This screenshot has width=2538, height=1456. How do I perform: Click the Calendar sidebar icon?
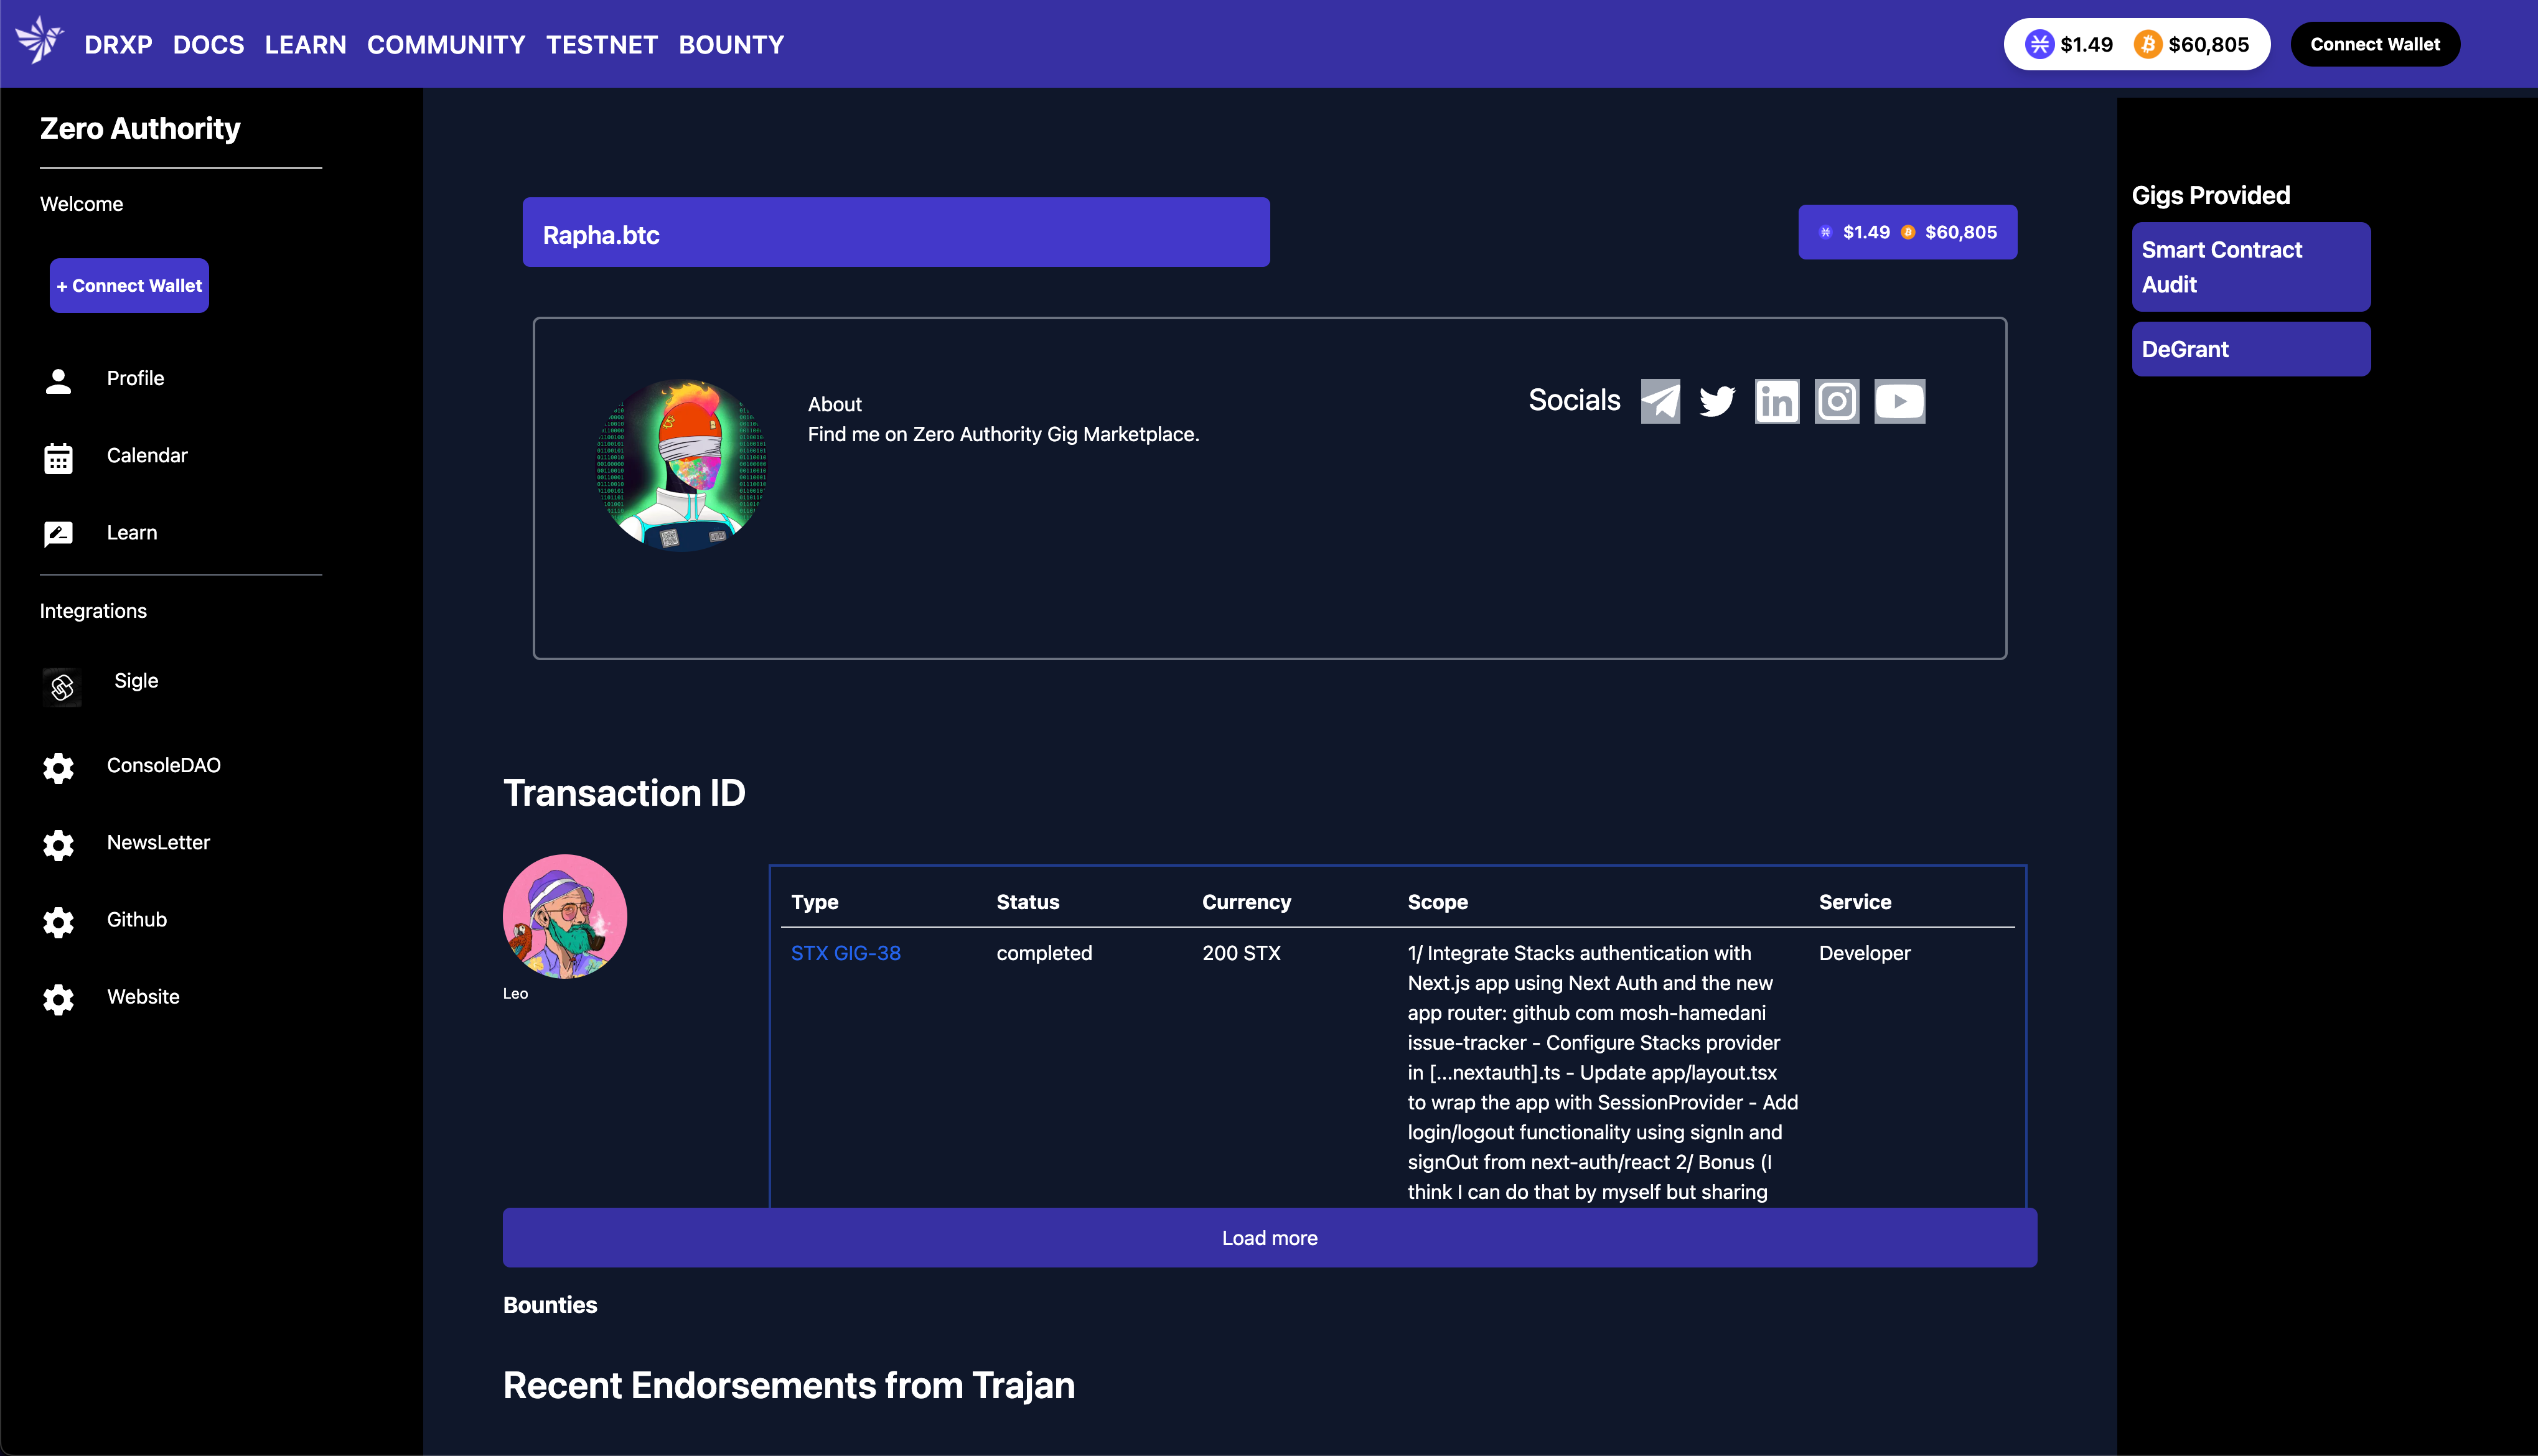pos(58,458)
